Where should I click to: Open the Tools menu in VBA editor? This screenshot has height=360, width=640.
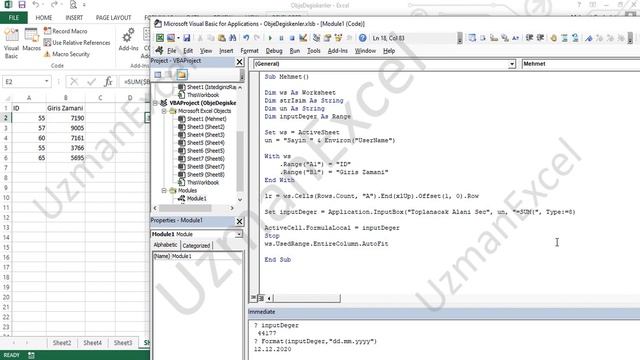(313, 51)
